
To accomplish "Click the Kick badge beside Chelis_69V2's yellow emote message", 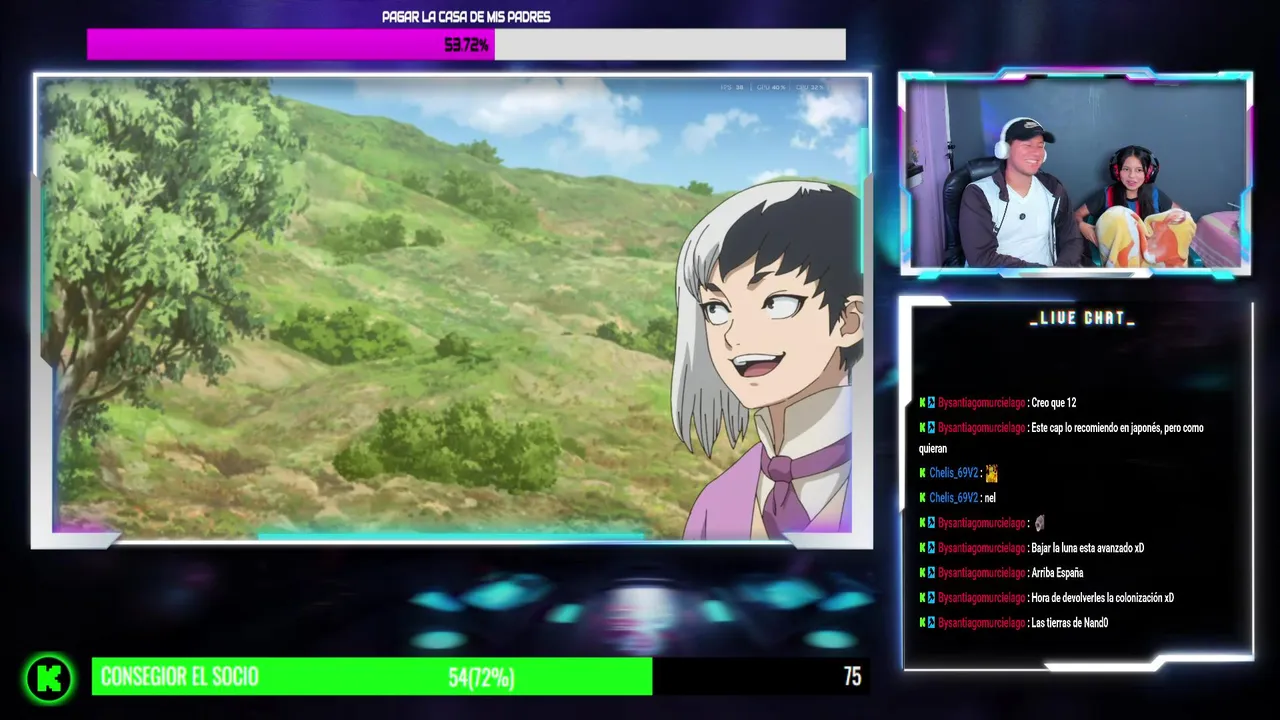I will [x=923, y=473].
